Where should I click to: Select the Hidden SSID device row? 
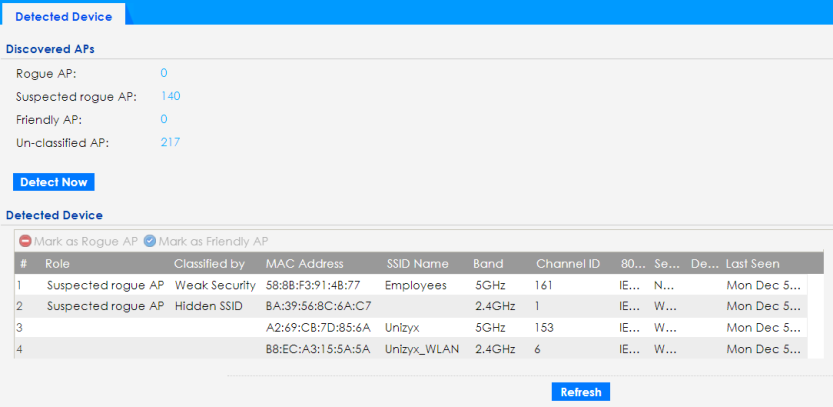point(210,306)
